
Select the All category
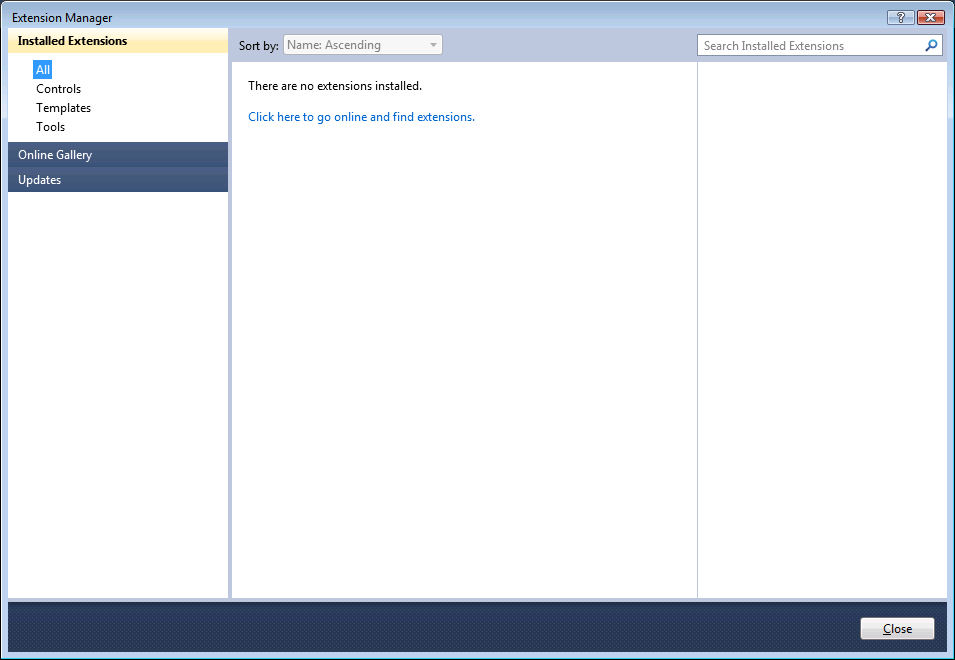43,69
